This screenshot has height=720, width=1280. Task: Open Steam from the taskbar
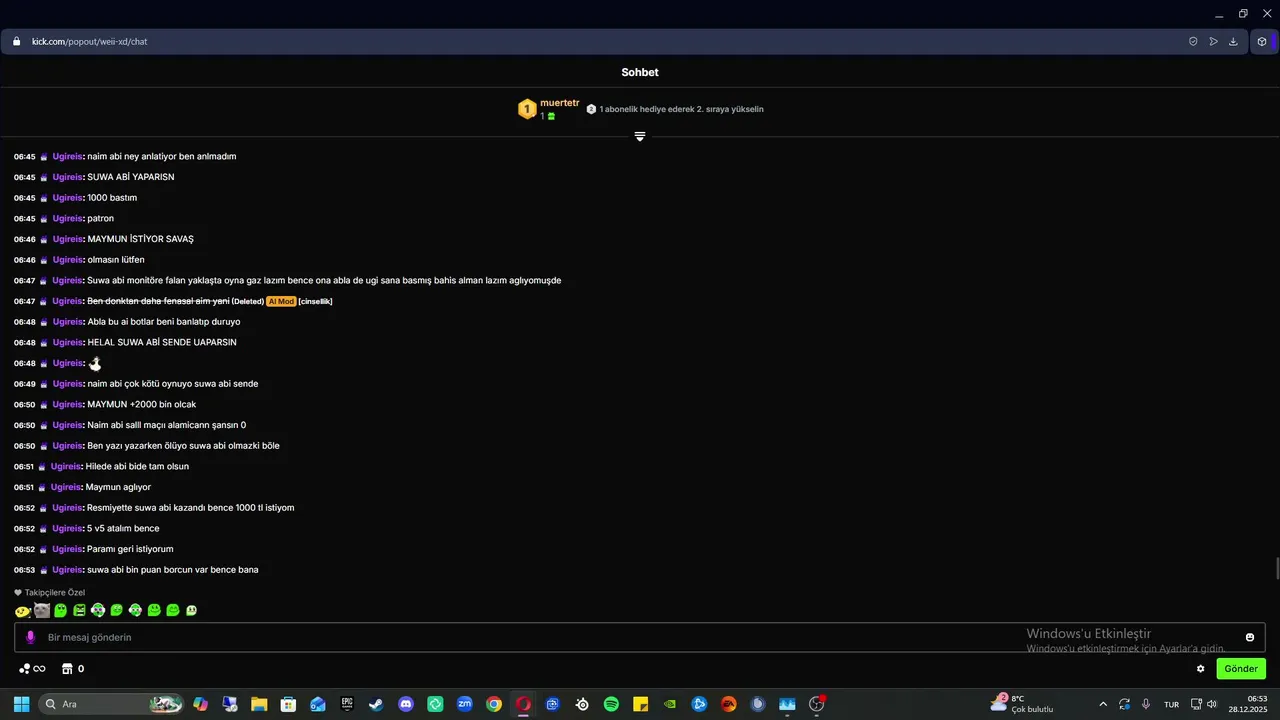click(376, 704)
